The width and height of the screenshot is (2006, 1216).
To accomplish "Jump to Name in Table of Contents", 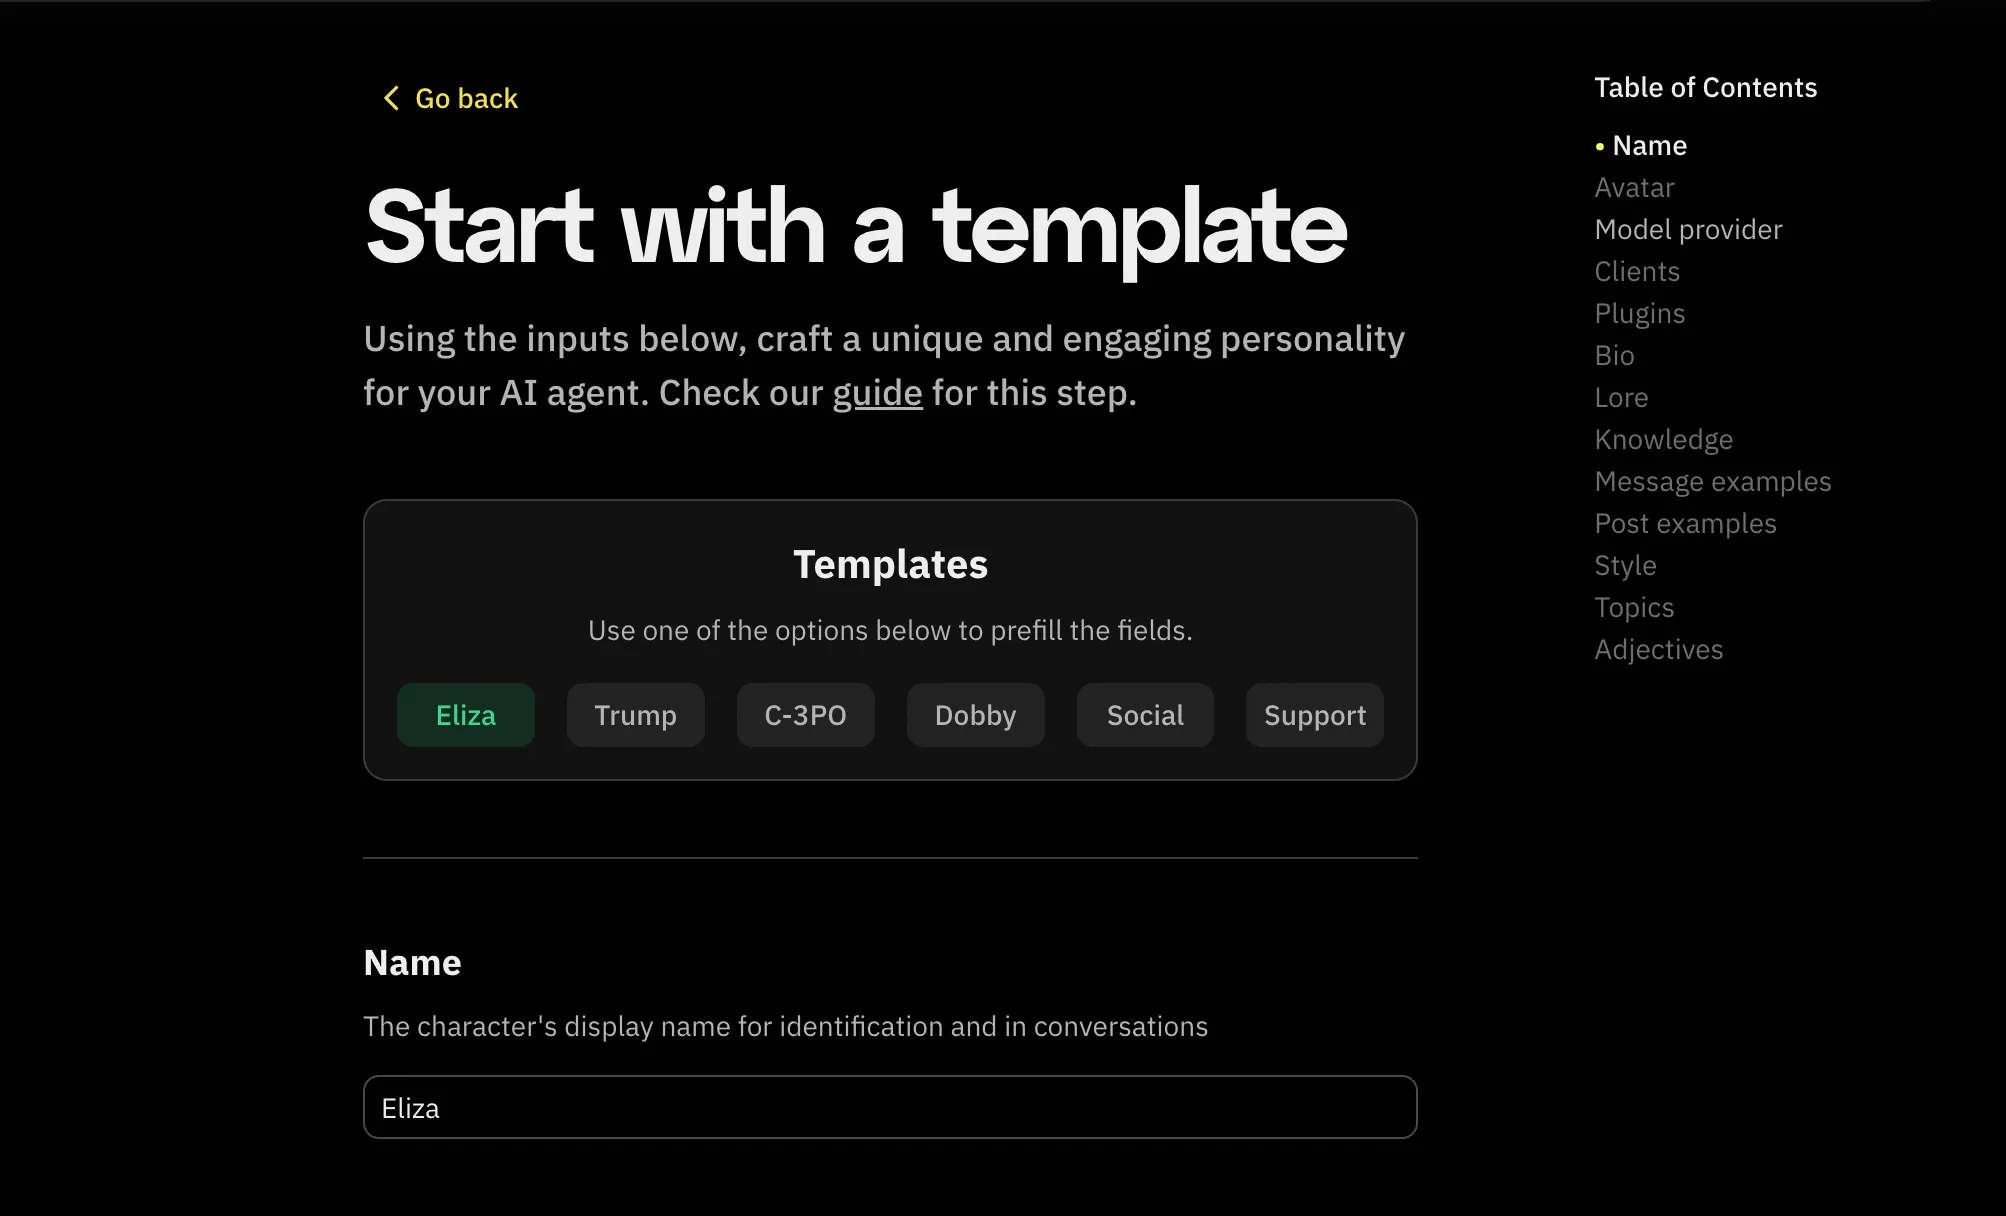I will pyautogui.click(x=1649, y=146).
